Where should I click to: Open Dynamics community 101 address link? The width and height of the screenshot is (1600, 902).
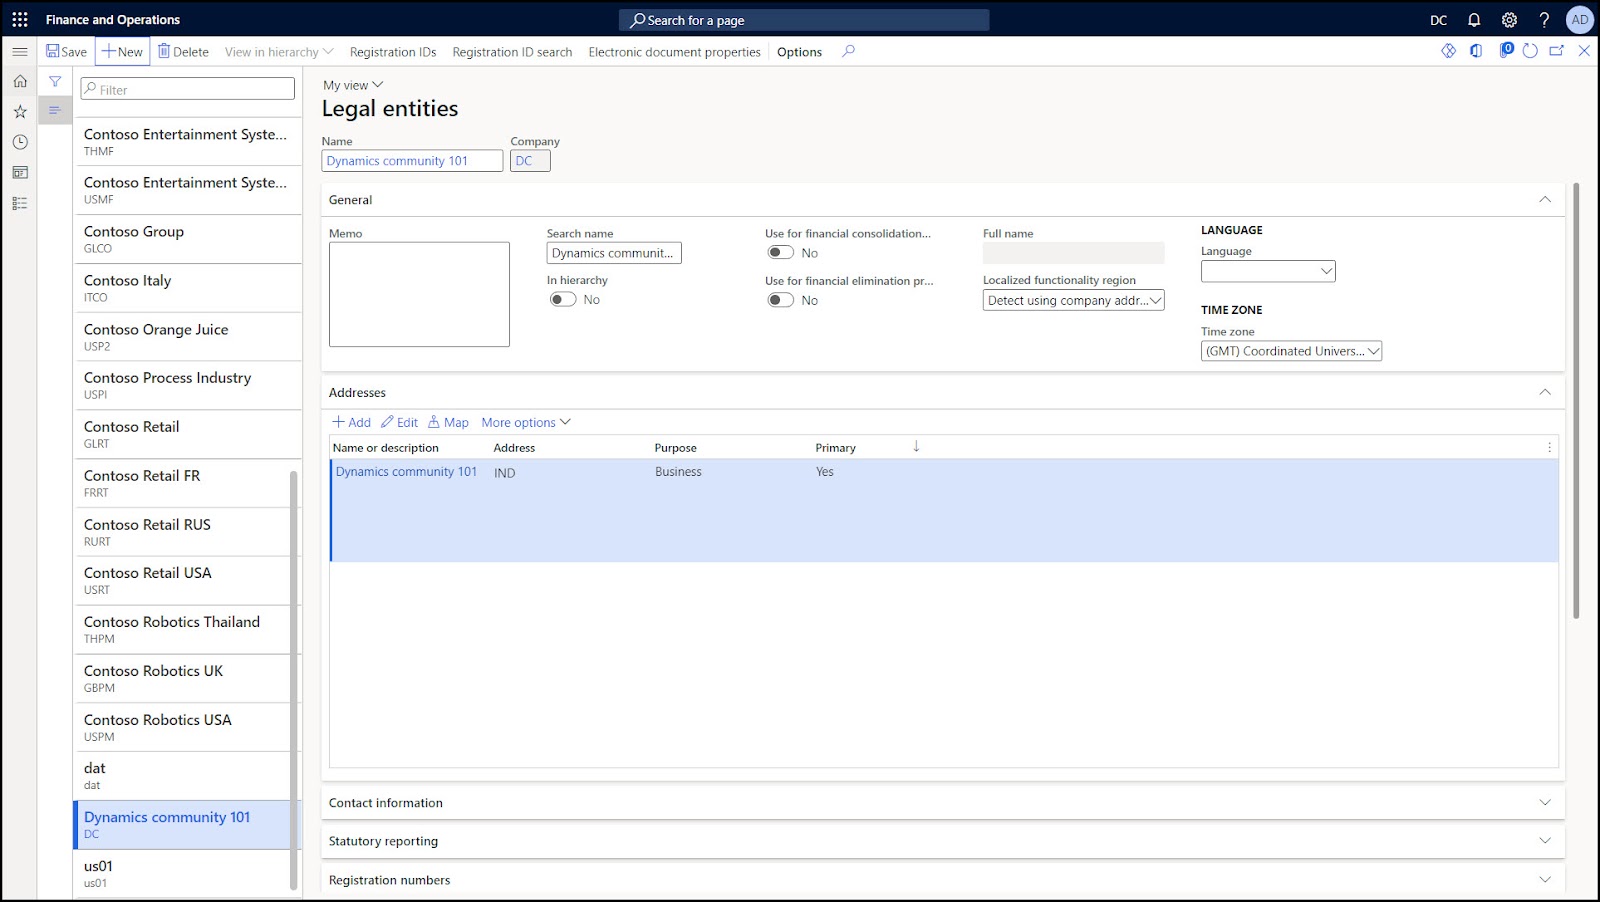point(406,471)
